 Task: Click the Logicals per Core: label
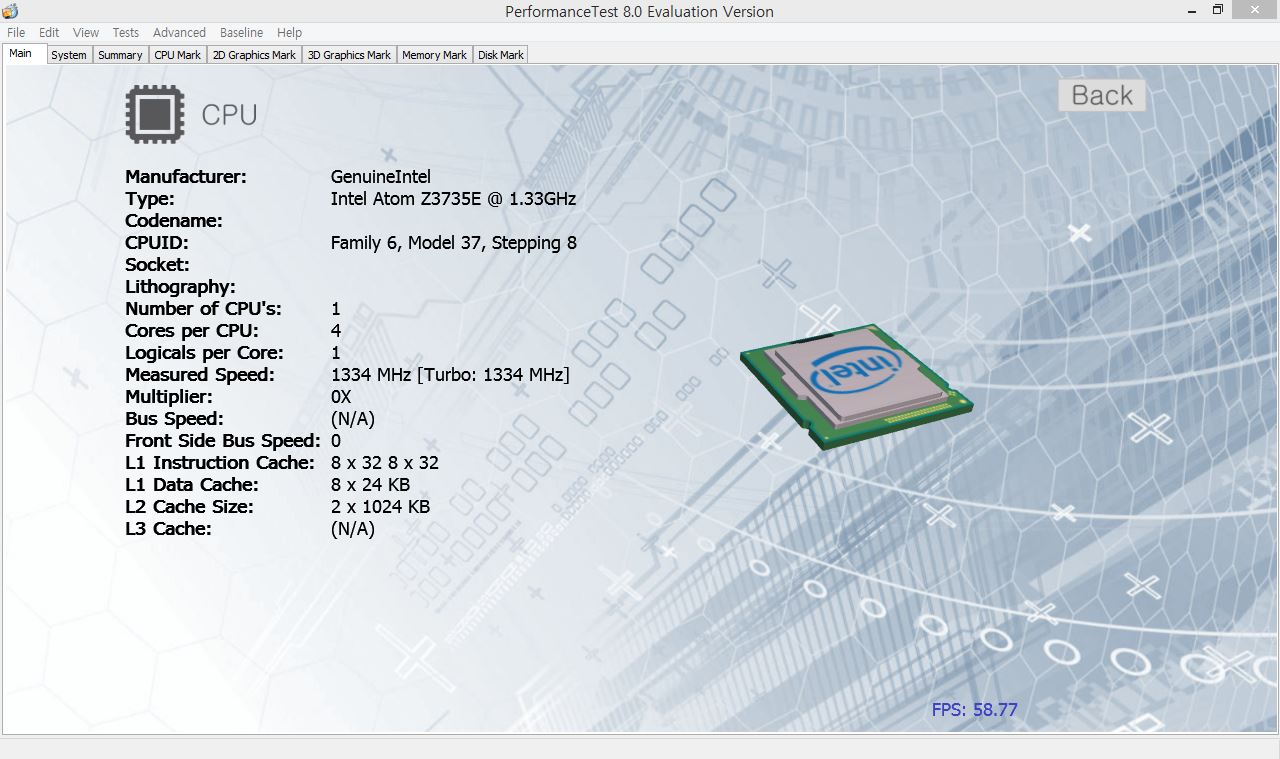click(x=205, y=353)
